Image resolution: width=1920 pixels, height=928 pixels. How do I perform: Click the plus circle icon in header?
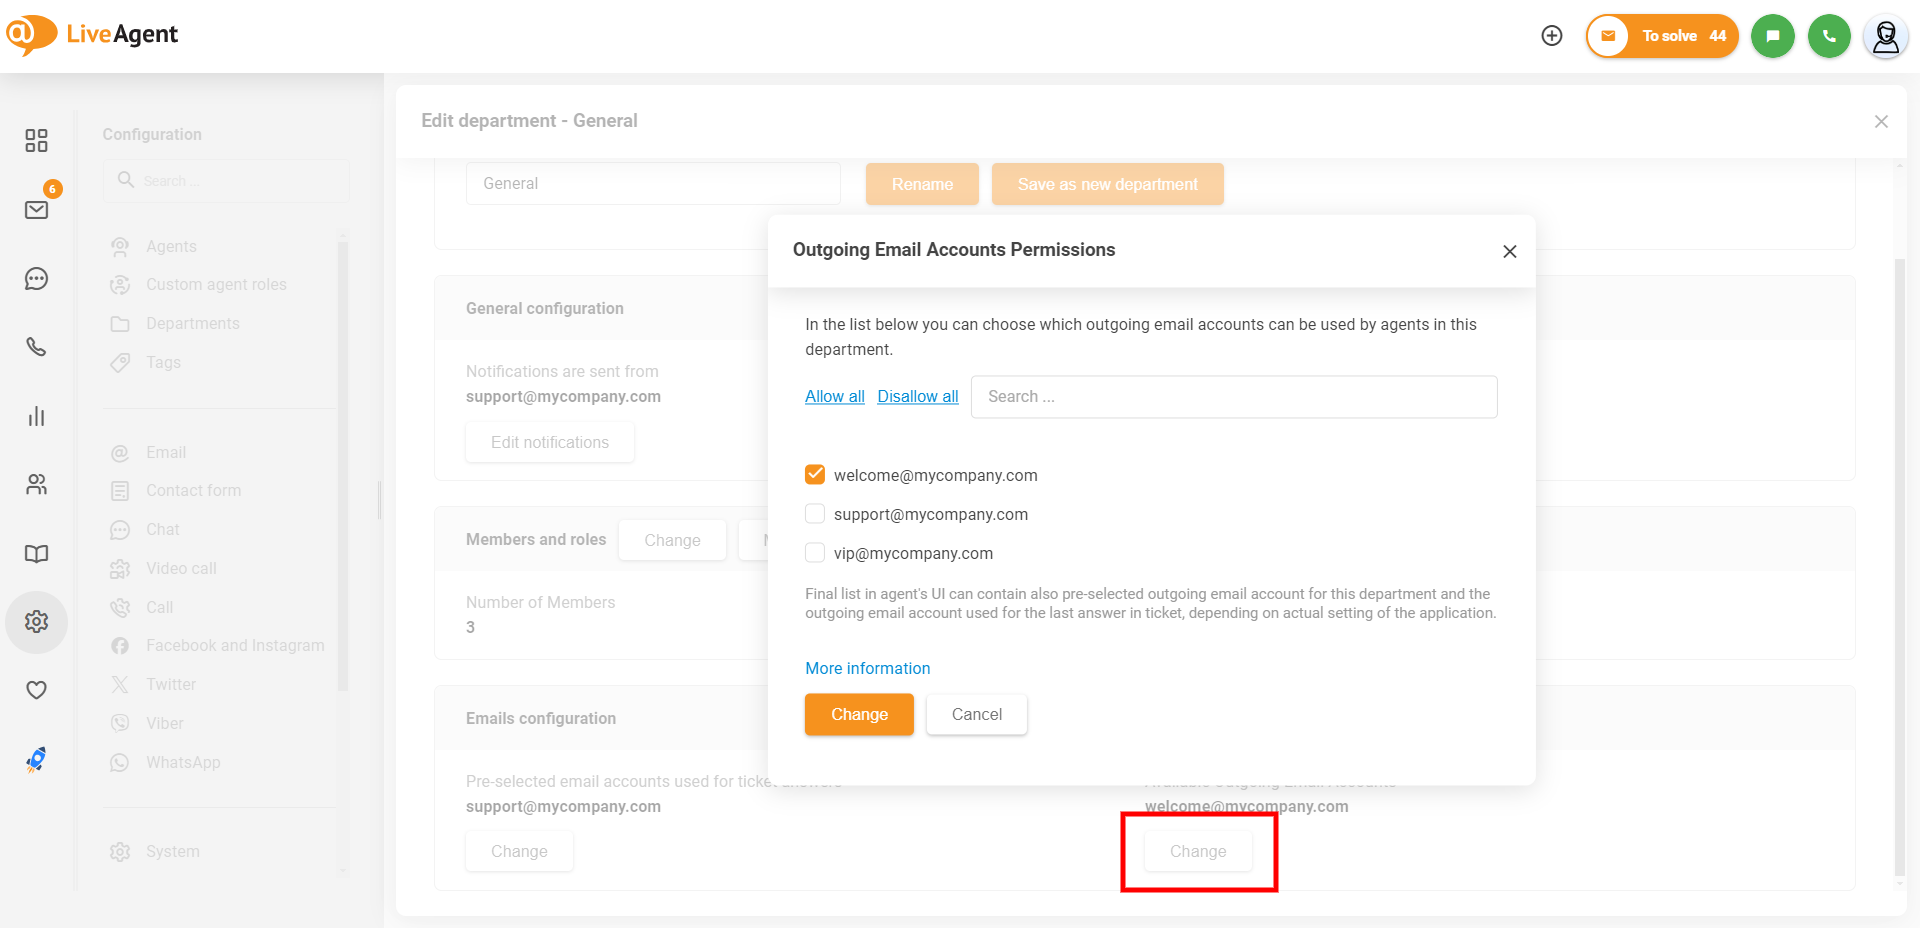(1552, 36)
